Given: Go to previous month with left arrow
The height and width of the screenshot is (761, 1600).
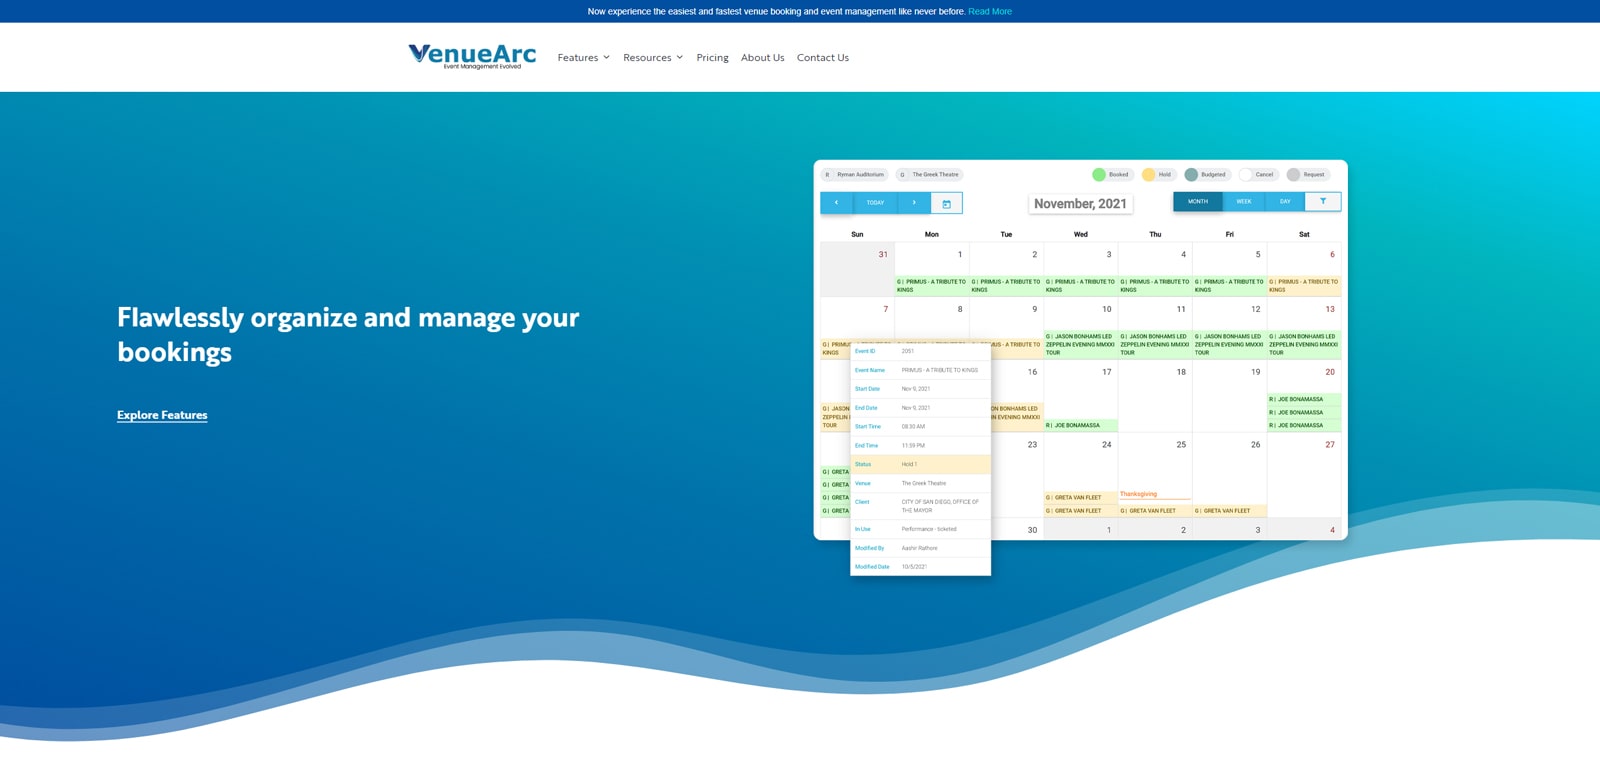Looking at the screenshot, I should click(x=836, y=203).
